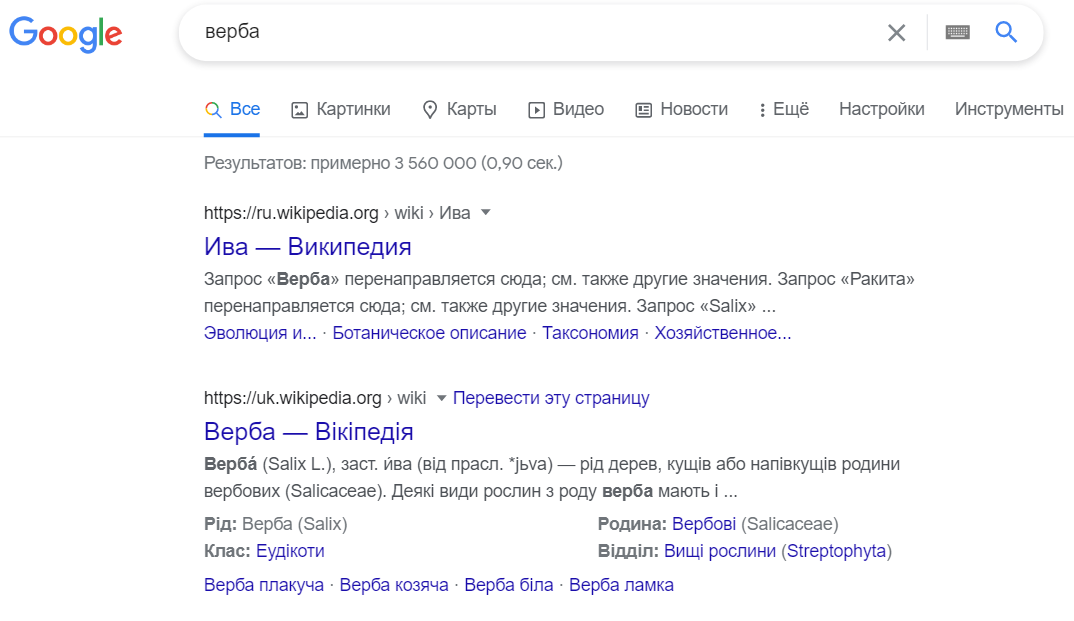The image size is (1074, 621).
Task: Open the Верба біла link
Action: (x=509, y=585)
